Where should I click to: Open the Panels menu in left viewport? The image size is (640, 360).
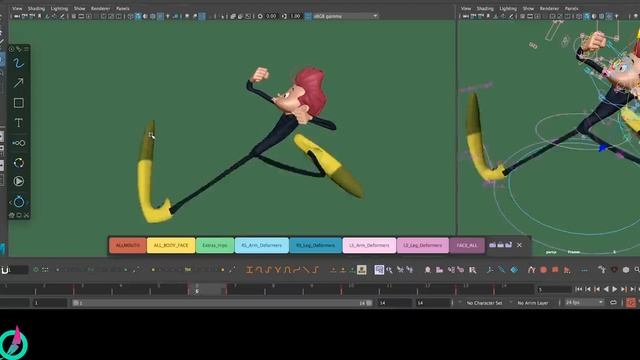[x=122, y=8]
